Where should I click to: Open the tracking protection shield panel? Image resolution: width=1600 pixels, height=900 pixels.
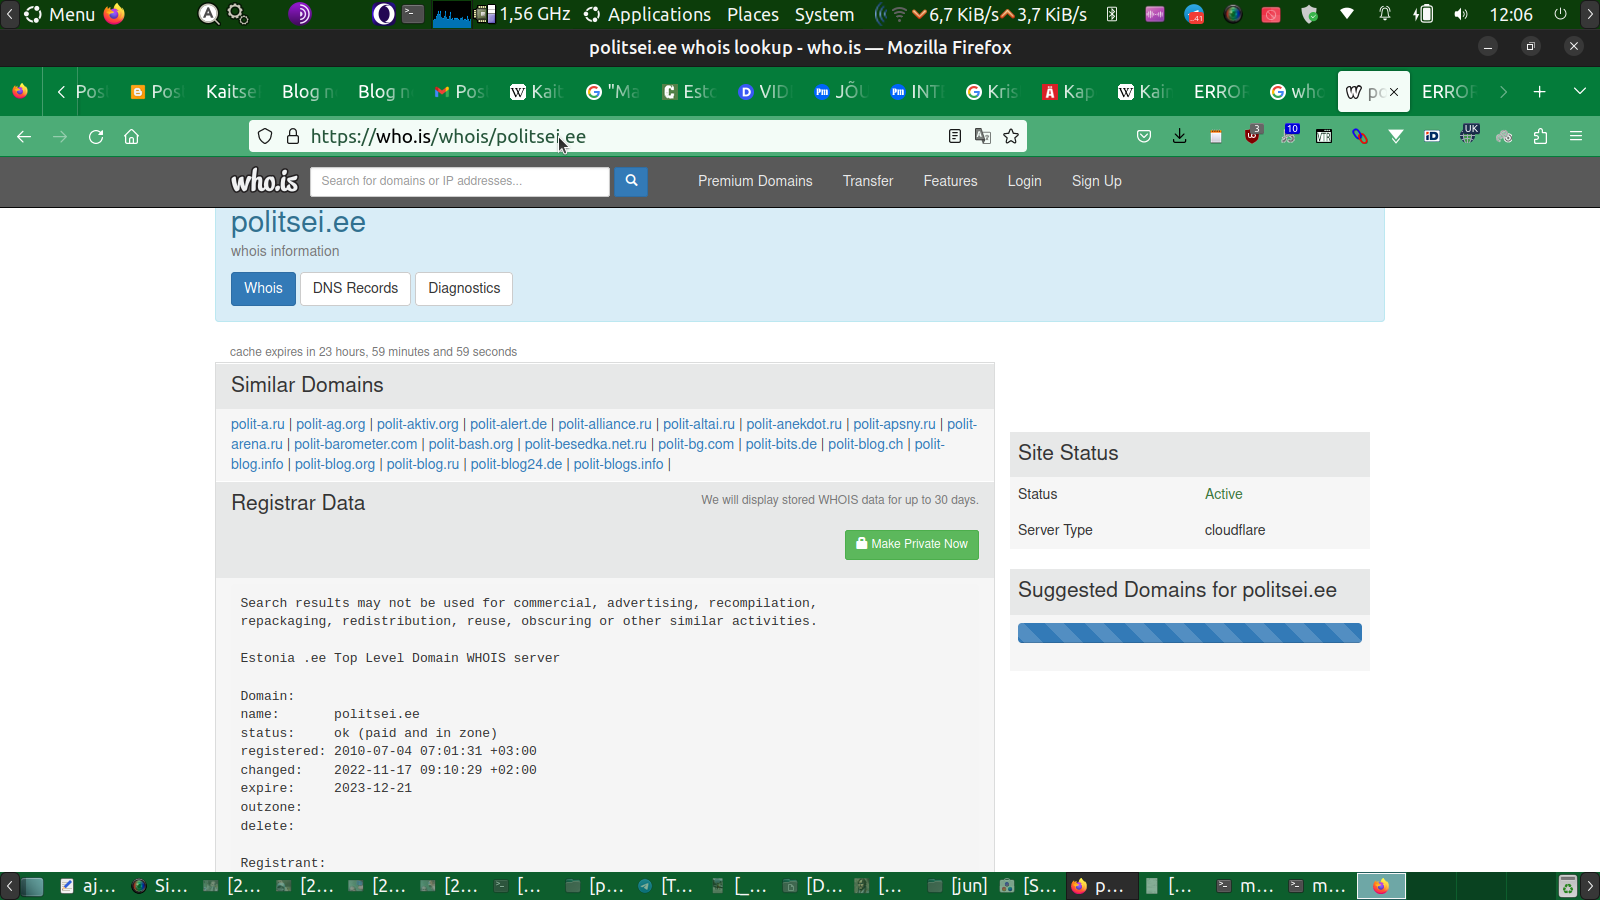point(265,136)
